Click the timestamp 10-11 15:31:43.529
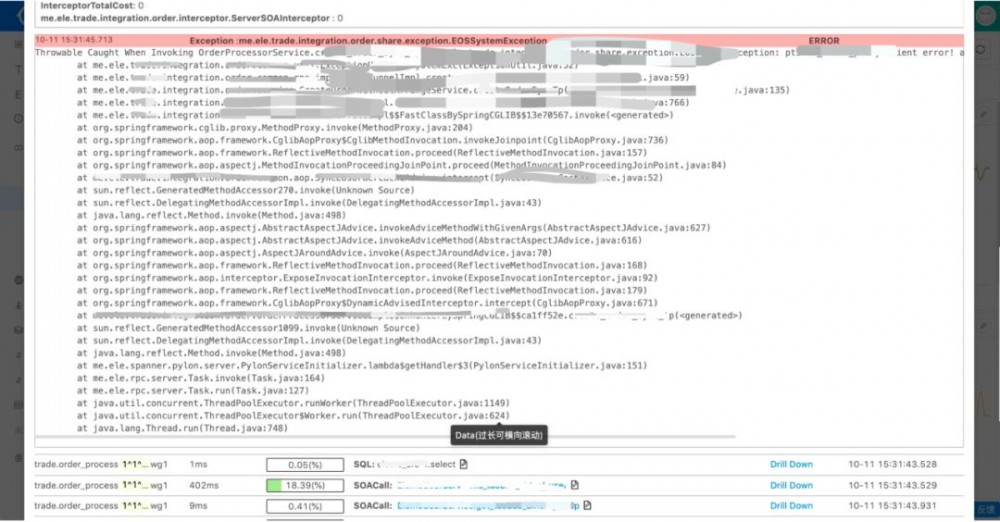 (892, 485)
